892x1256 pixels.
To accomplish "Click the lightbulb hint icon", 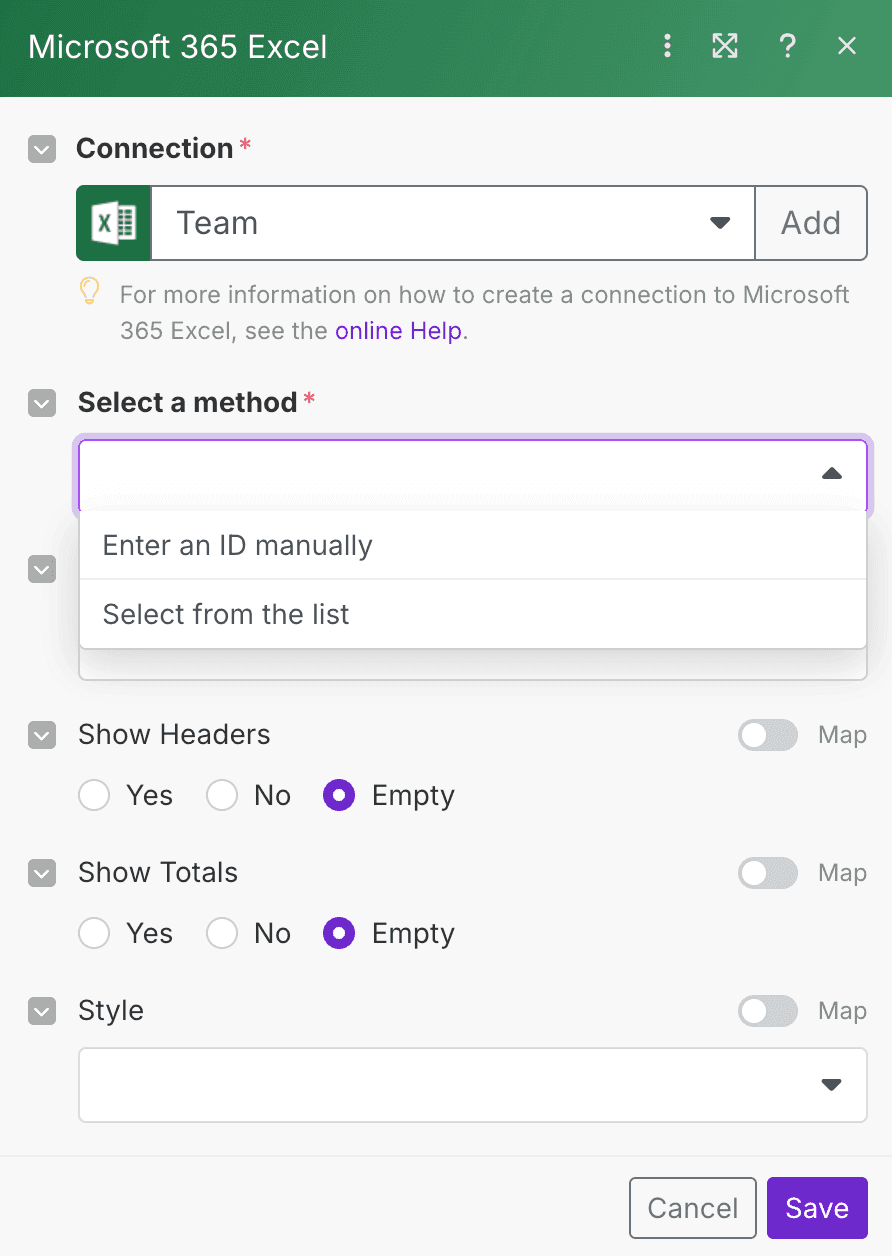I will pyautogui.click(x=90, y=291).
